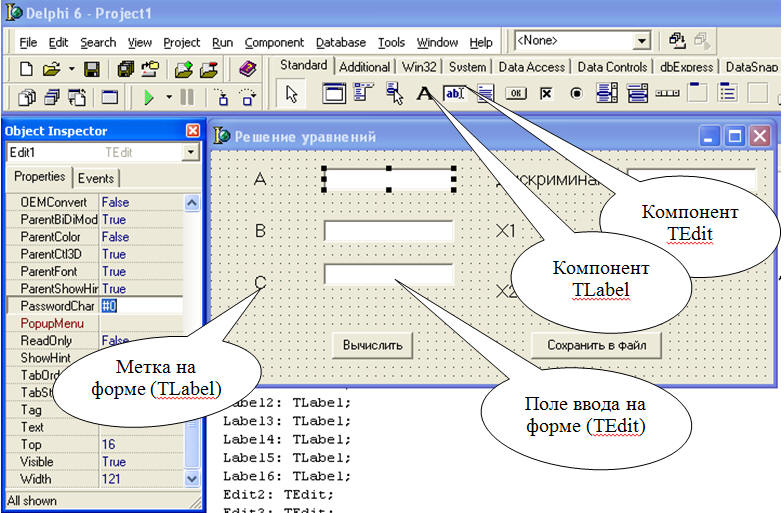Click the help book icon
The height and width of the screenshot is (513, 784).
coord(247,69)
